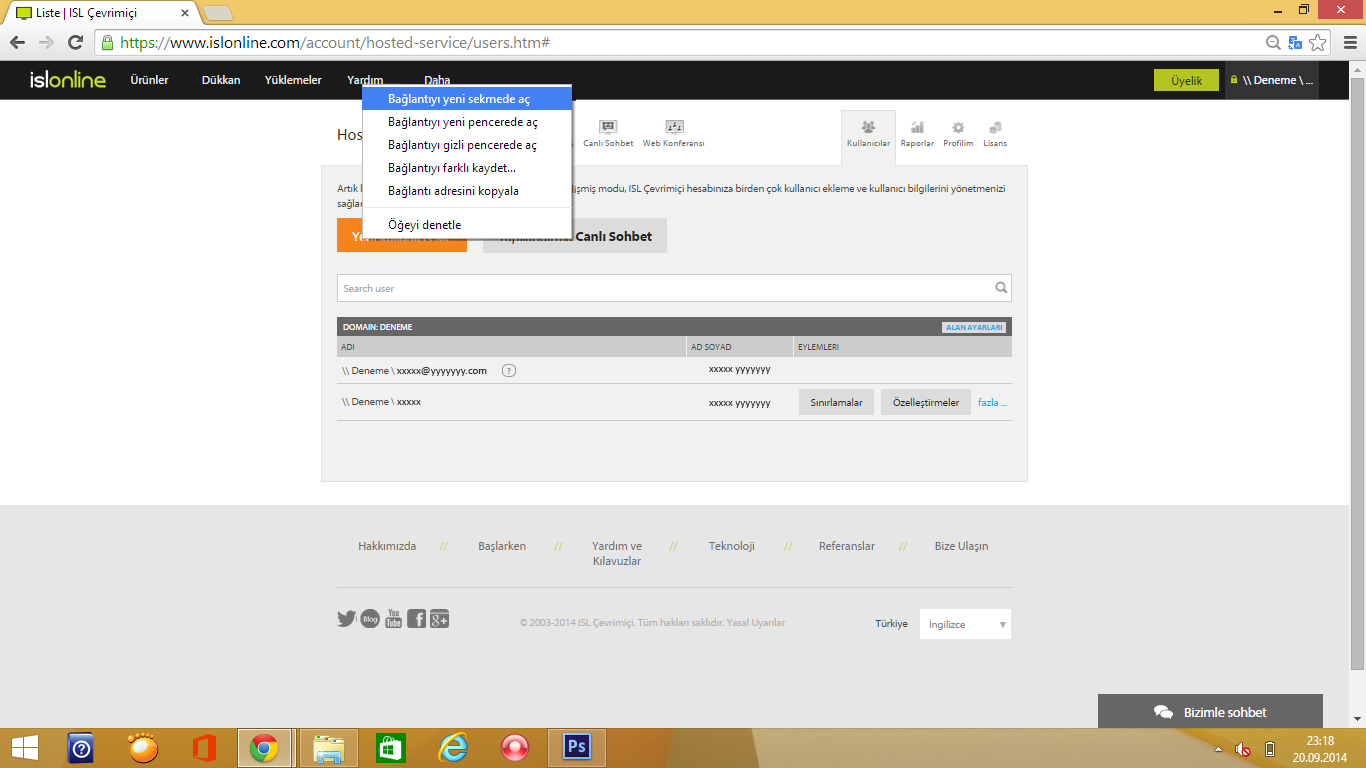
Task: Open the Raporlar tab
Action: [x=917, y=134]
